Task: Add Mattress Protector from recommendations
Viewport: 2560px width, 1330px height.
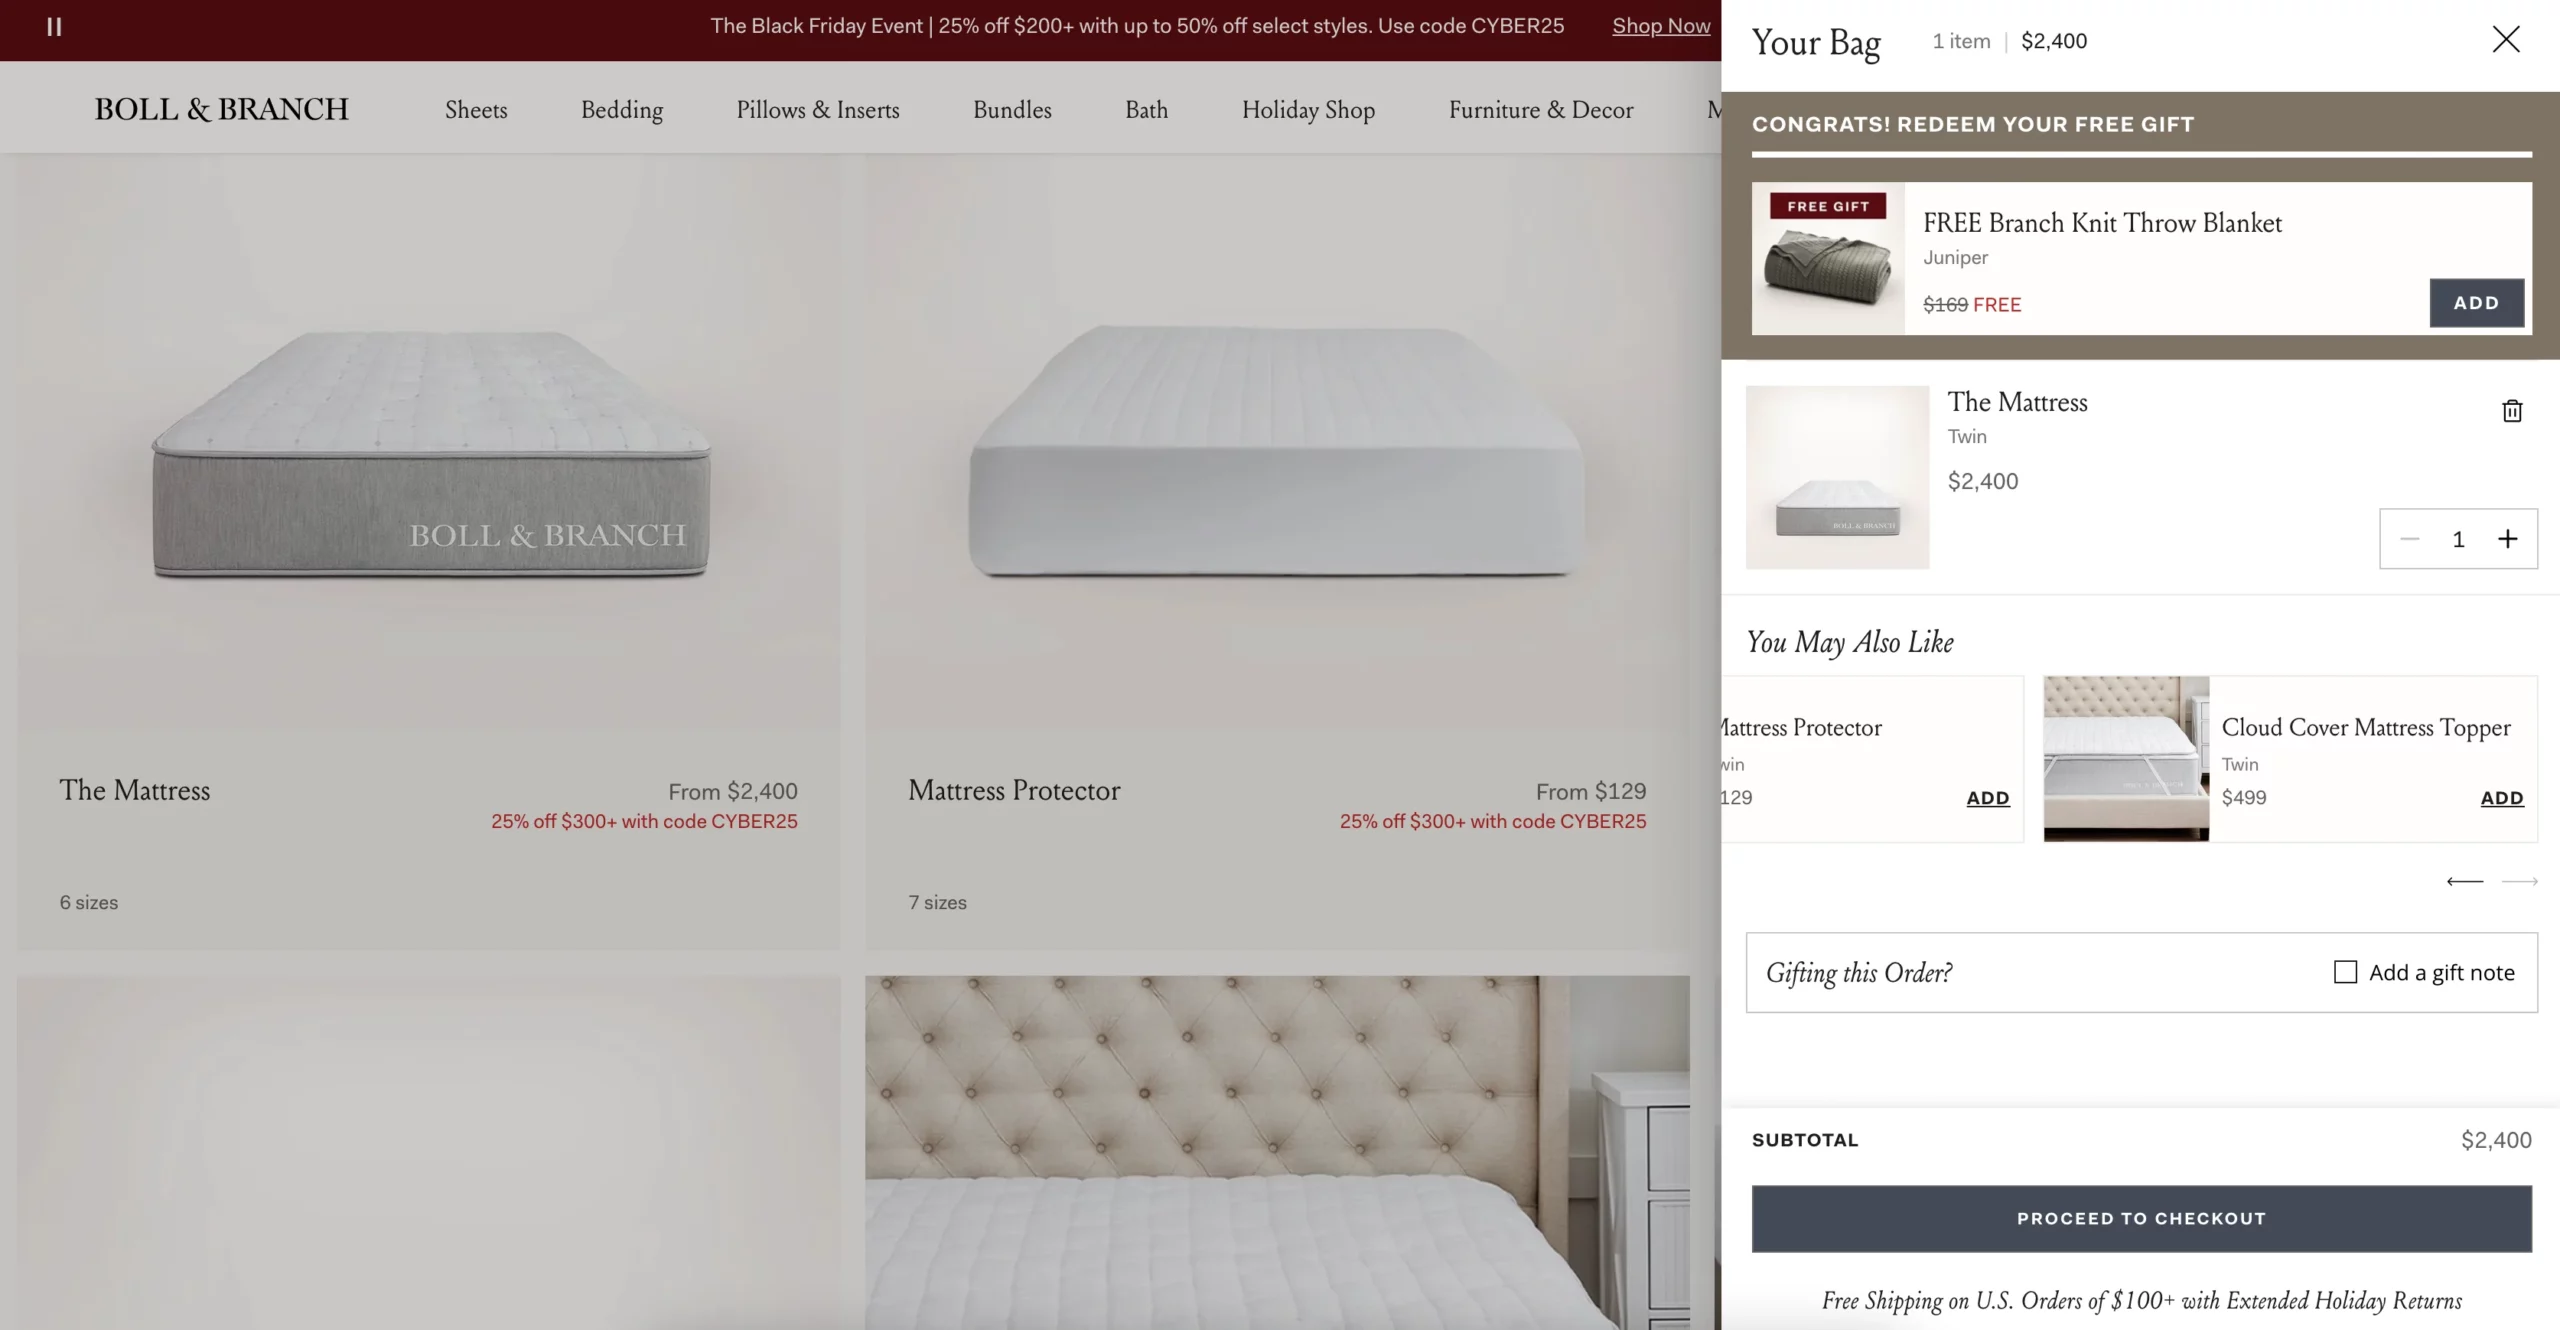Action: pos(1988,798)
